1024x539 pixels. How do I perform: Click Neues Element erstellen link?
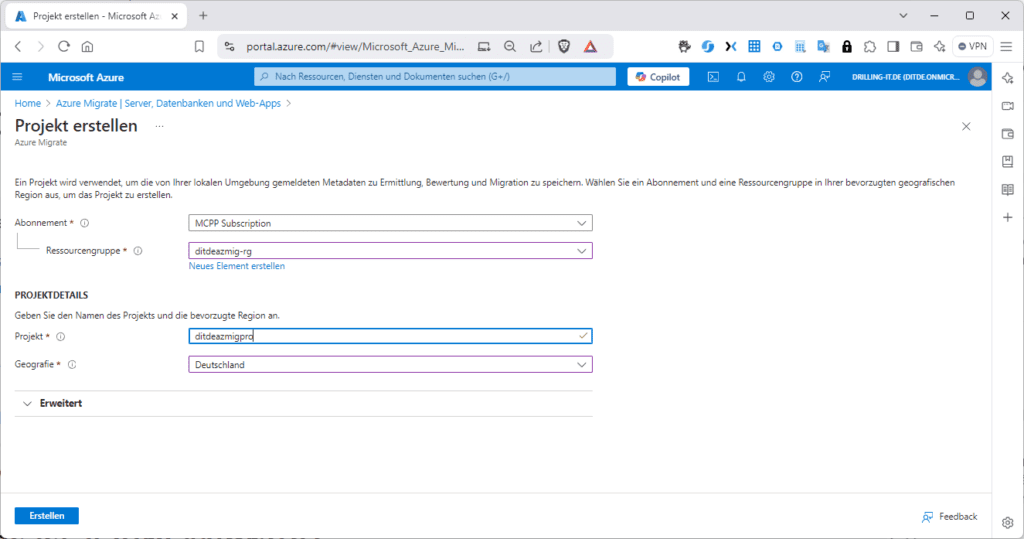[x=236, y=266]
